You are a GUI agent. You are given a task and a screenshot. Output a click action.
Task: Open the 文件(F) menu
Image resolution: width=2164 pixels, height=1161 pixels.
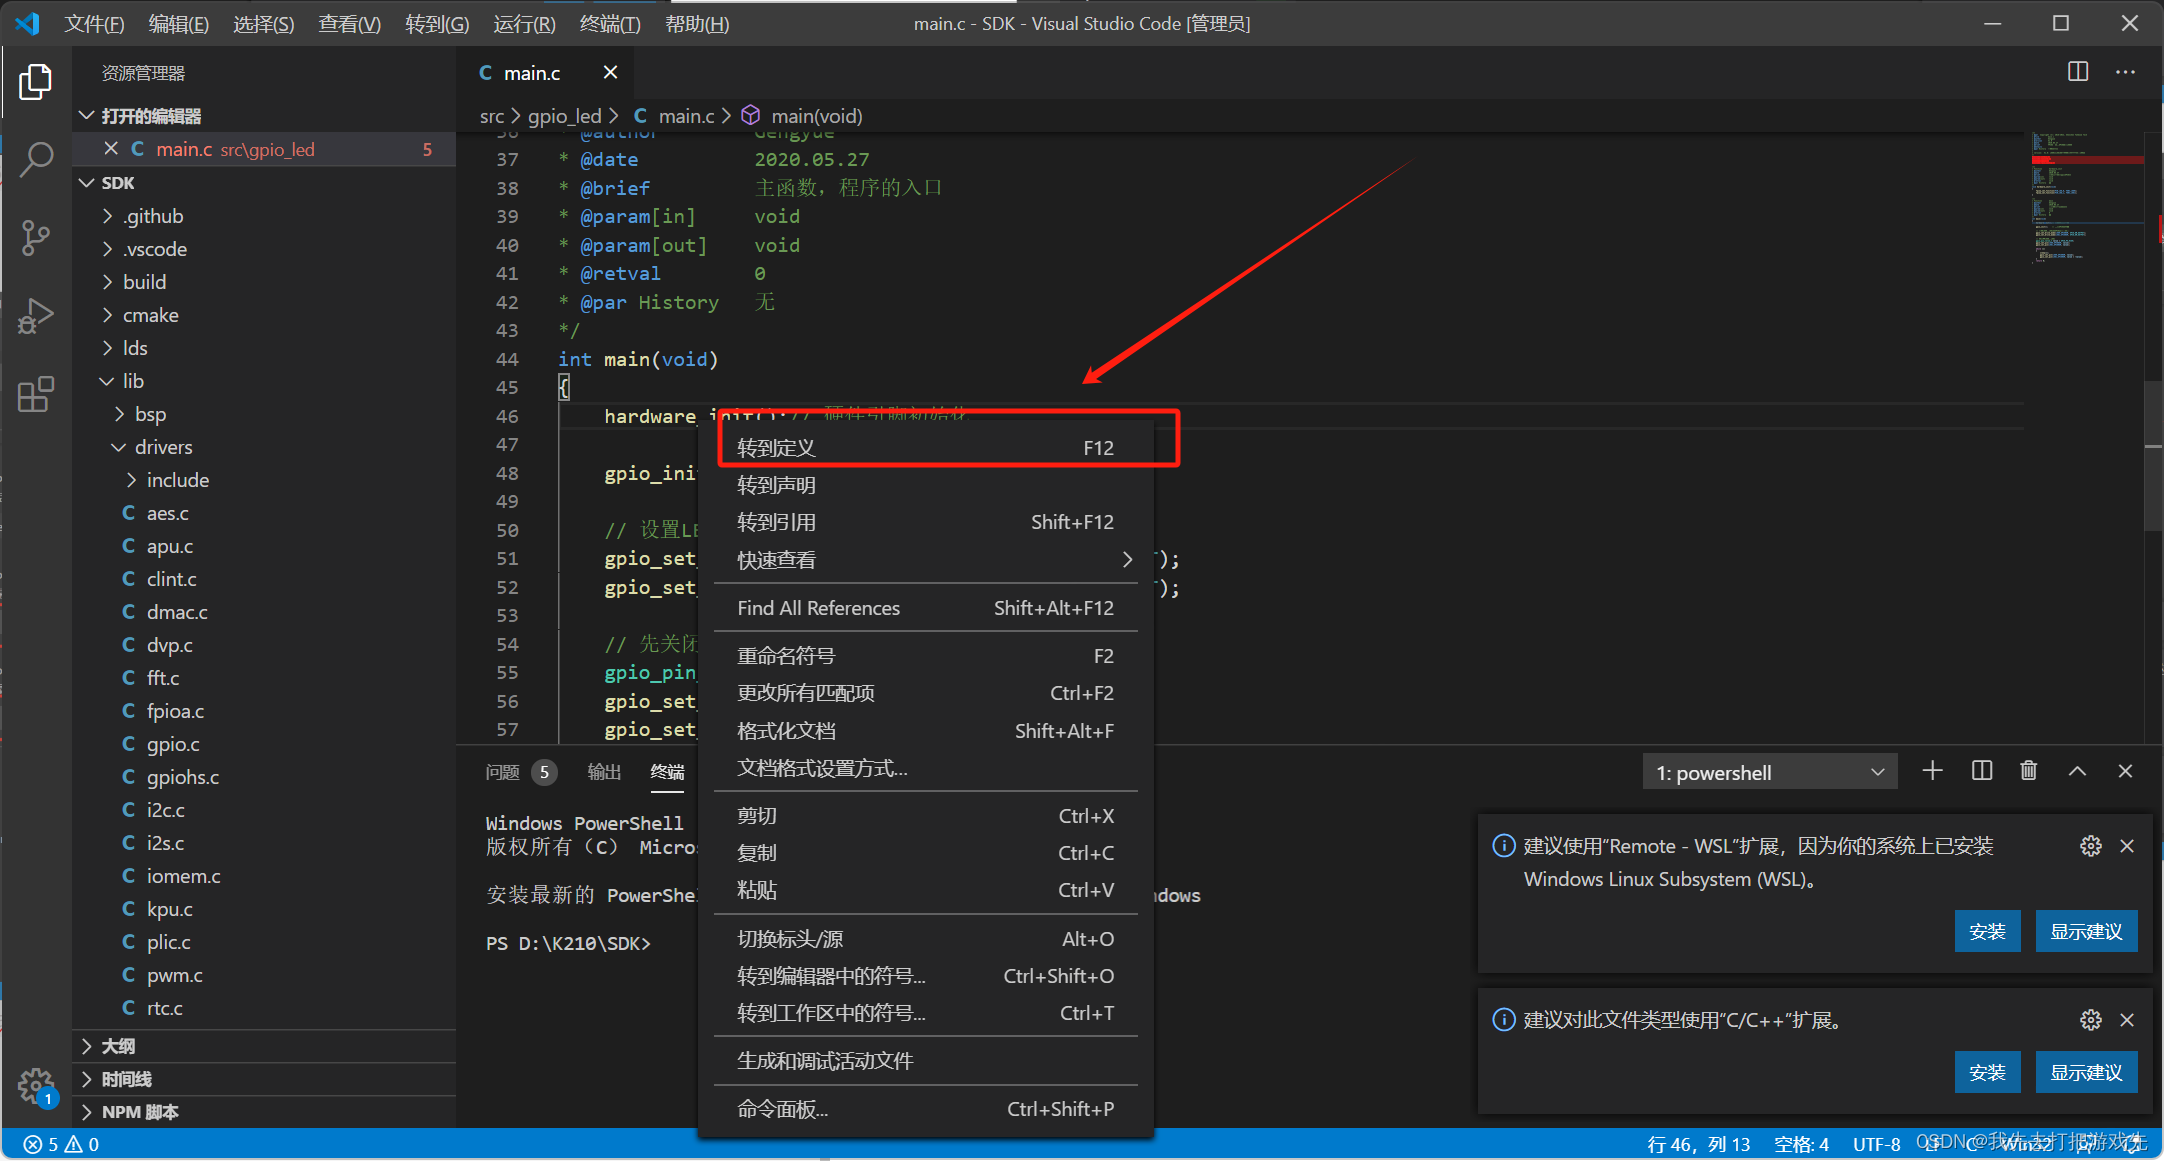coord(94,23)
